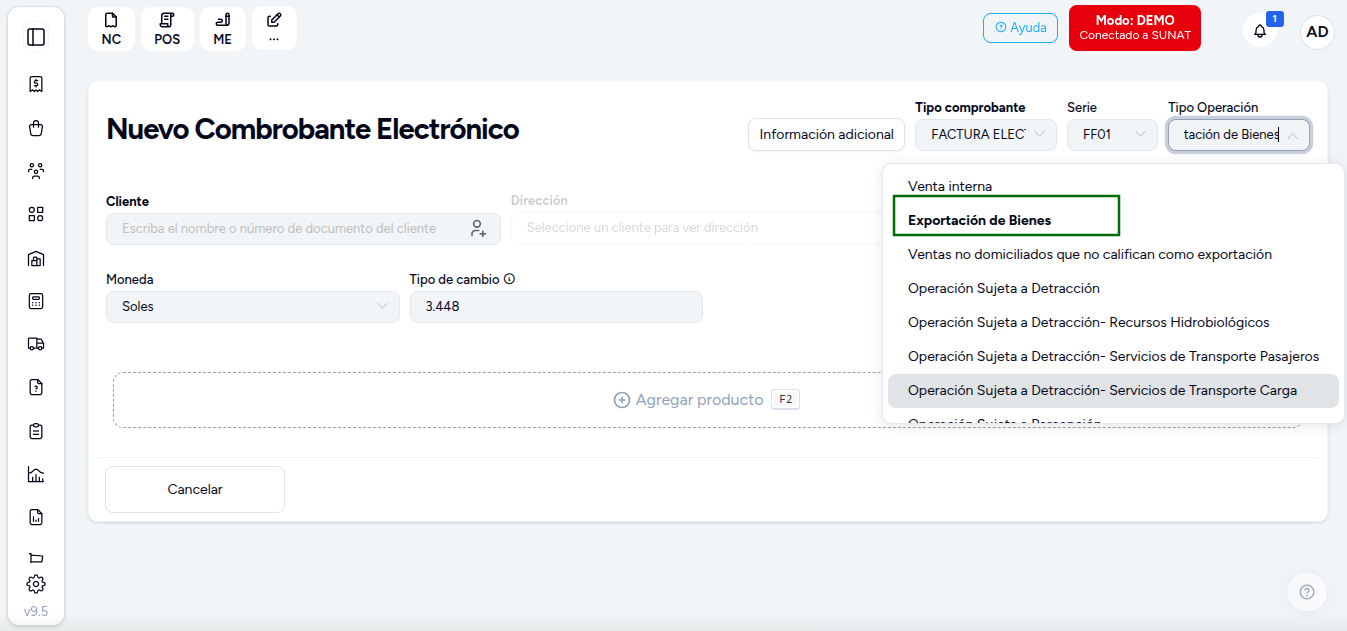Viewport: 1347px width, 631px height.
Task: Open the POS shortcut button
Action: (167, 28)
